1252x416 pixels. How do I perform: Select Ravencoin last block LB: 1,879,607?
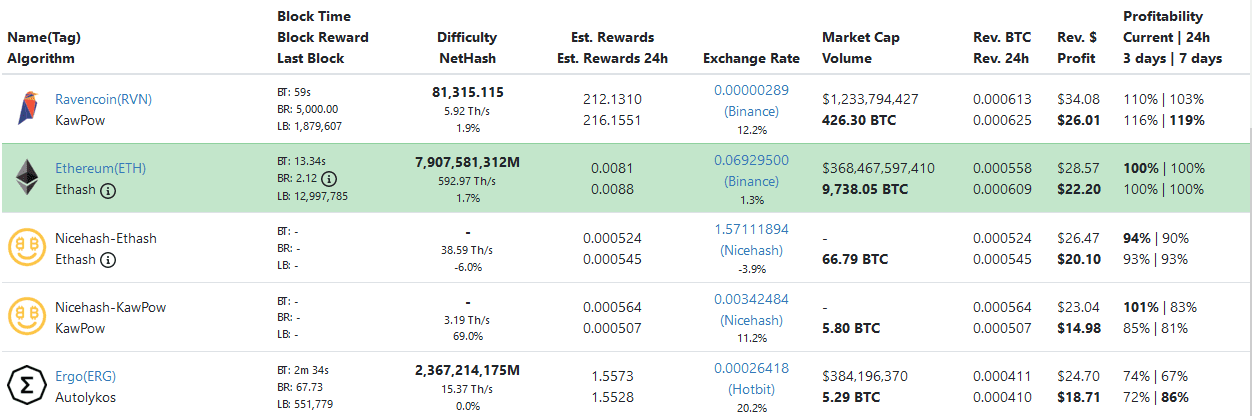(x=310, y=126)
